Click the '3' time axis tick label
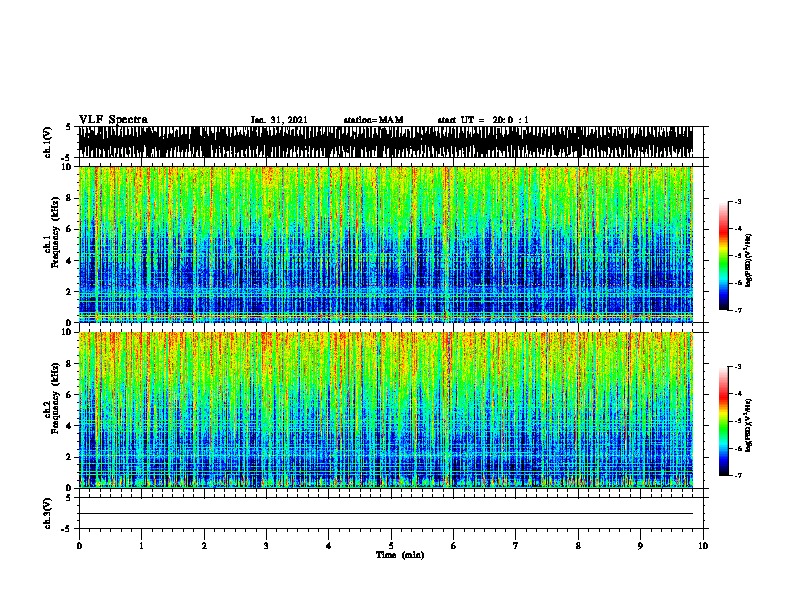 click(x=266, y=545)
